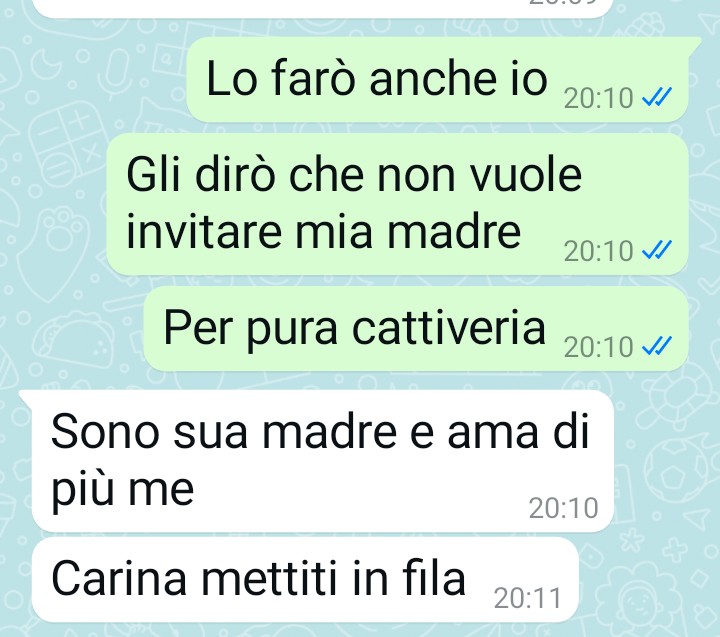This screenshot has height=637, width=720.
Task: Tap the 'Gli dirò che non vuole invitare mia madre' message
Action: point(398,204)
